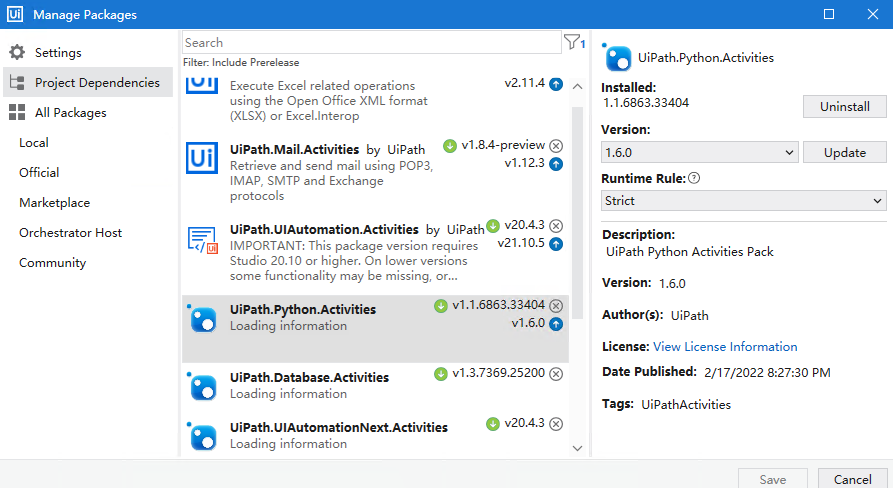Click the UiPath.UIAutomation.Activities package logo

[x=203, y=240]
